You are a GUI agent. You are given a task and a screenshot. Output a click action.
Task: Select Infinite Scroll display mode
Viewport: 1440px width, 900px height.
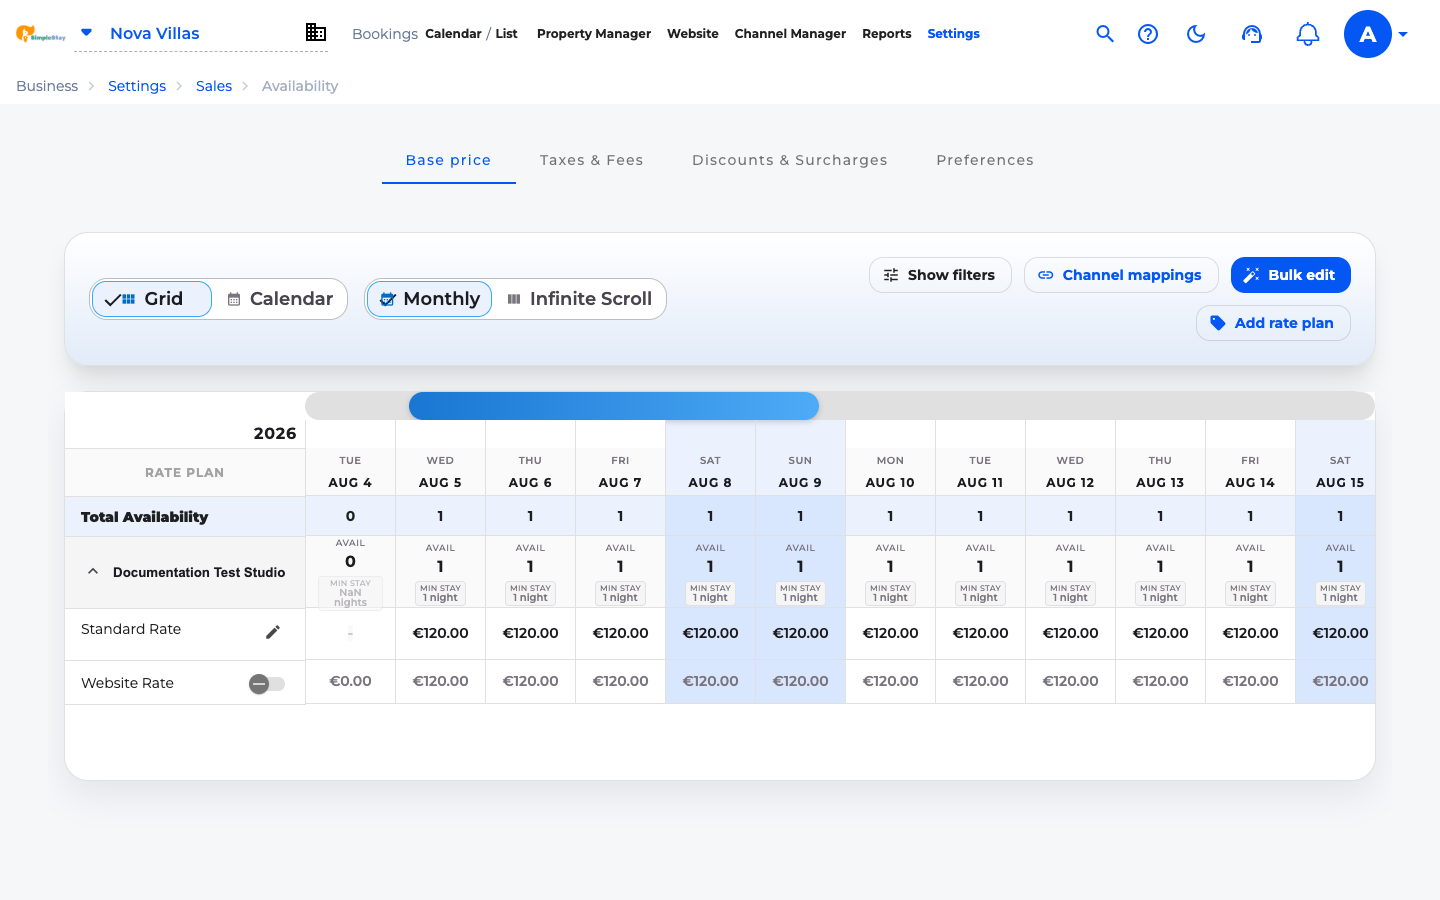coord(580,299)
